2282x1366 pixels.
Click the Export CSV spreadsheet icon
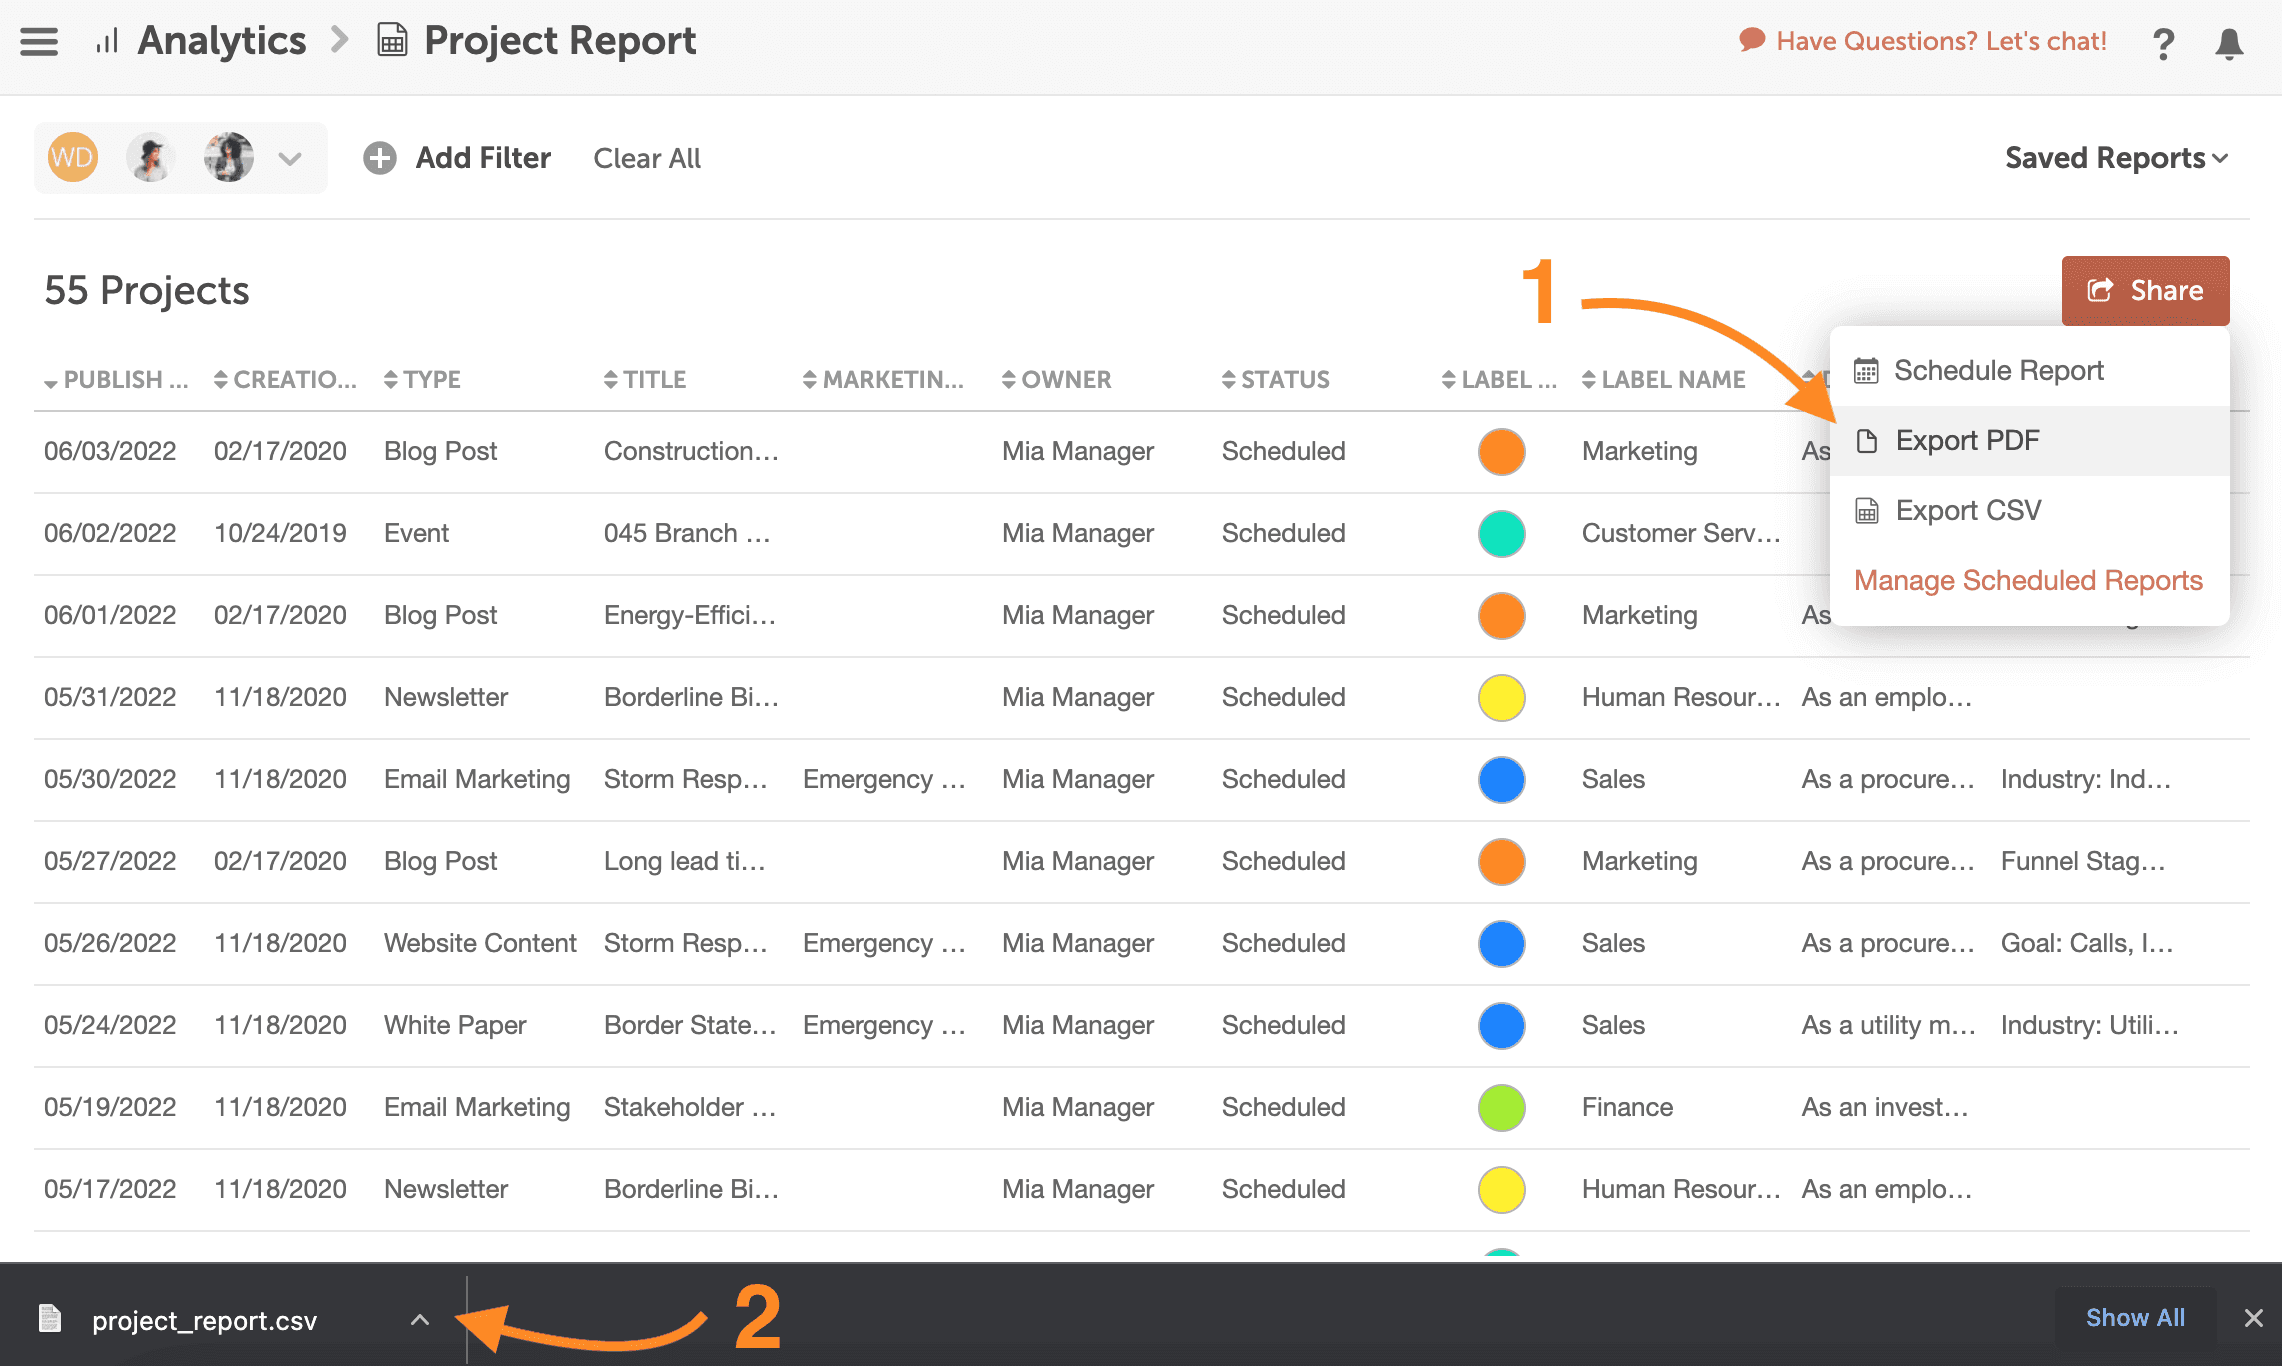(1866, 511)
